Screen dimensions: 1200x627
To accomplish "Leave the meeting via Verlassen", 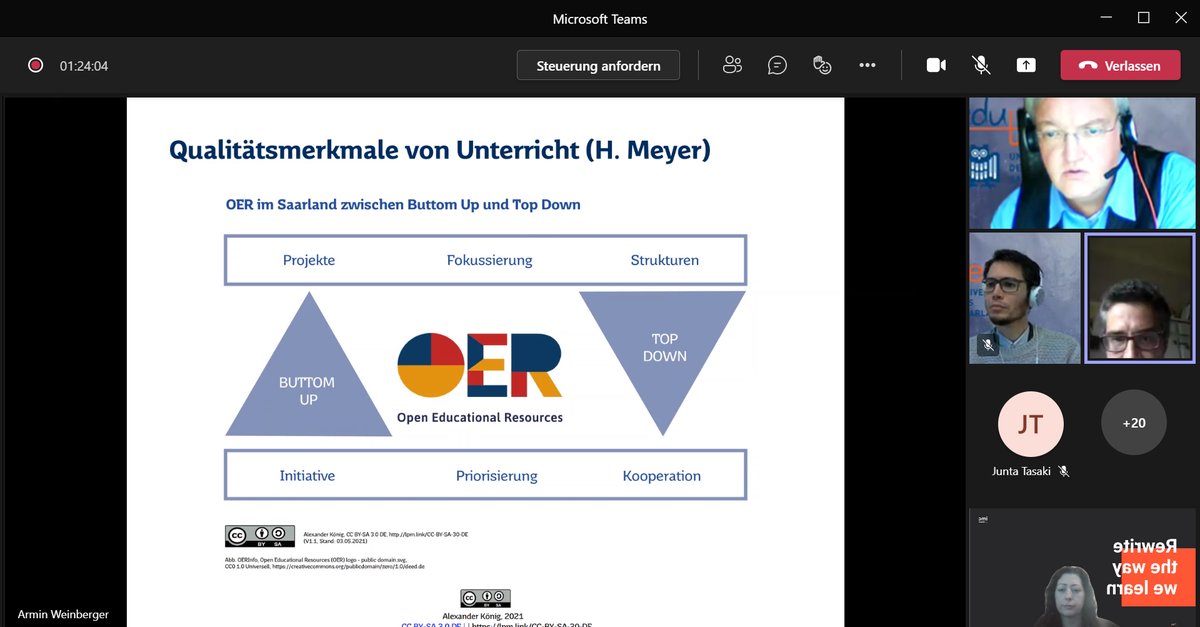I will pyautogui.click(x=1120, y=64).
